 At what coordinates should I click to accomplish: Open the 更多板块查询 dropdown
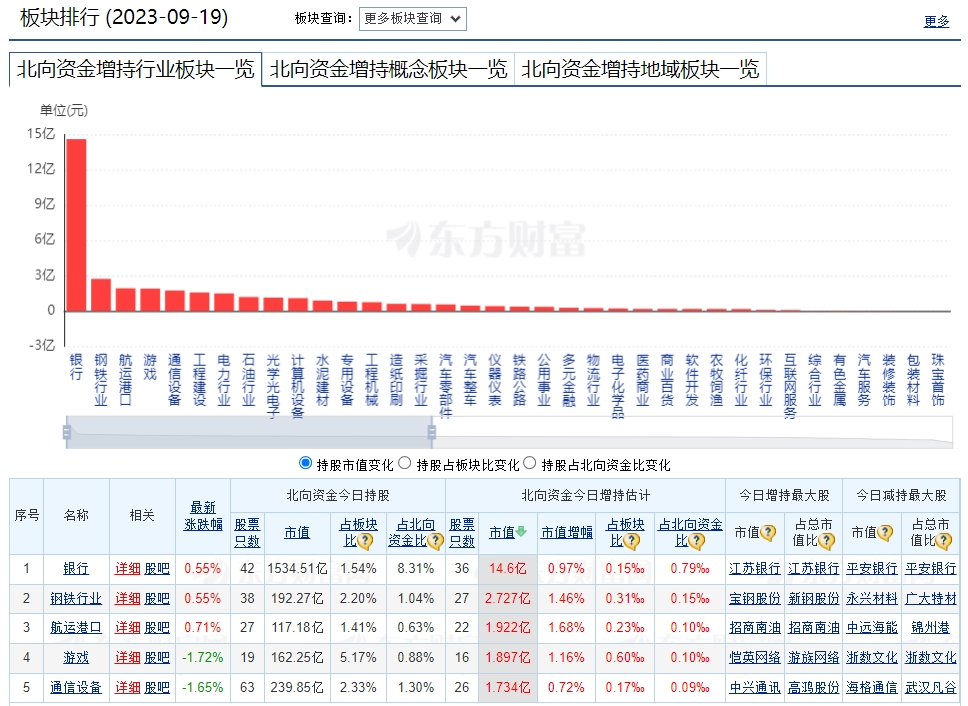point(412,19)
